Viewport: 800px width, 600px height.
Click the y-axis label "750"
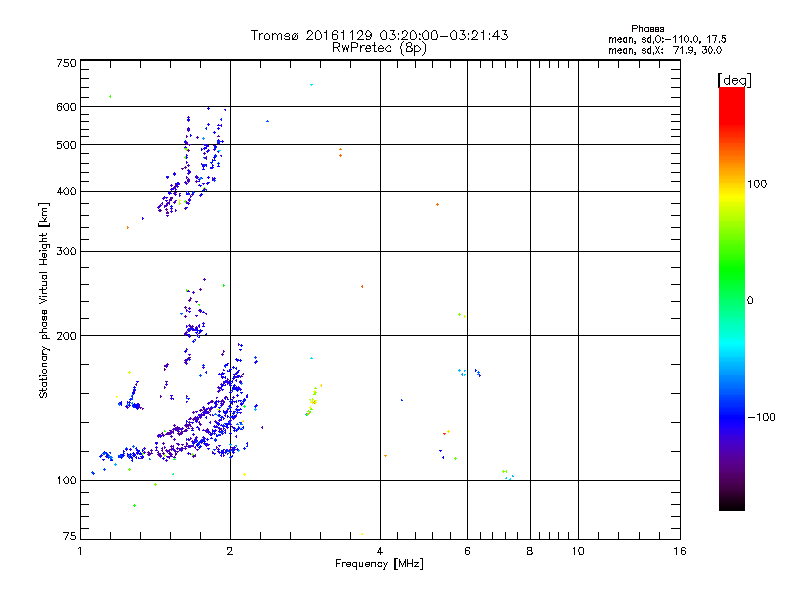pyautogui.click(x=66, y=63)
